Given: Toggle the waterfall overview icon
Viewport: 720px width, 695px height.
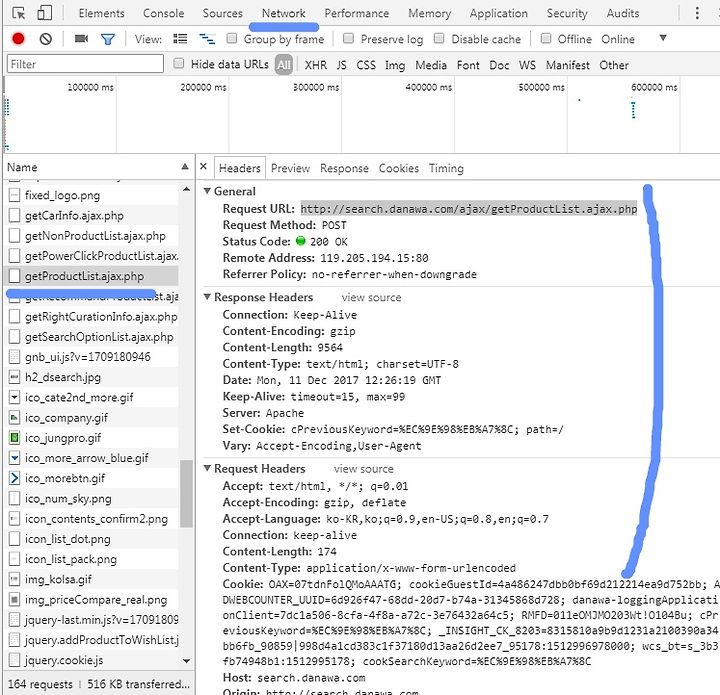Looking at the screenshot, I should click(x=207, y=39).
